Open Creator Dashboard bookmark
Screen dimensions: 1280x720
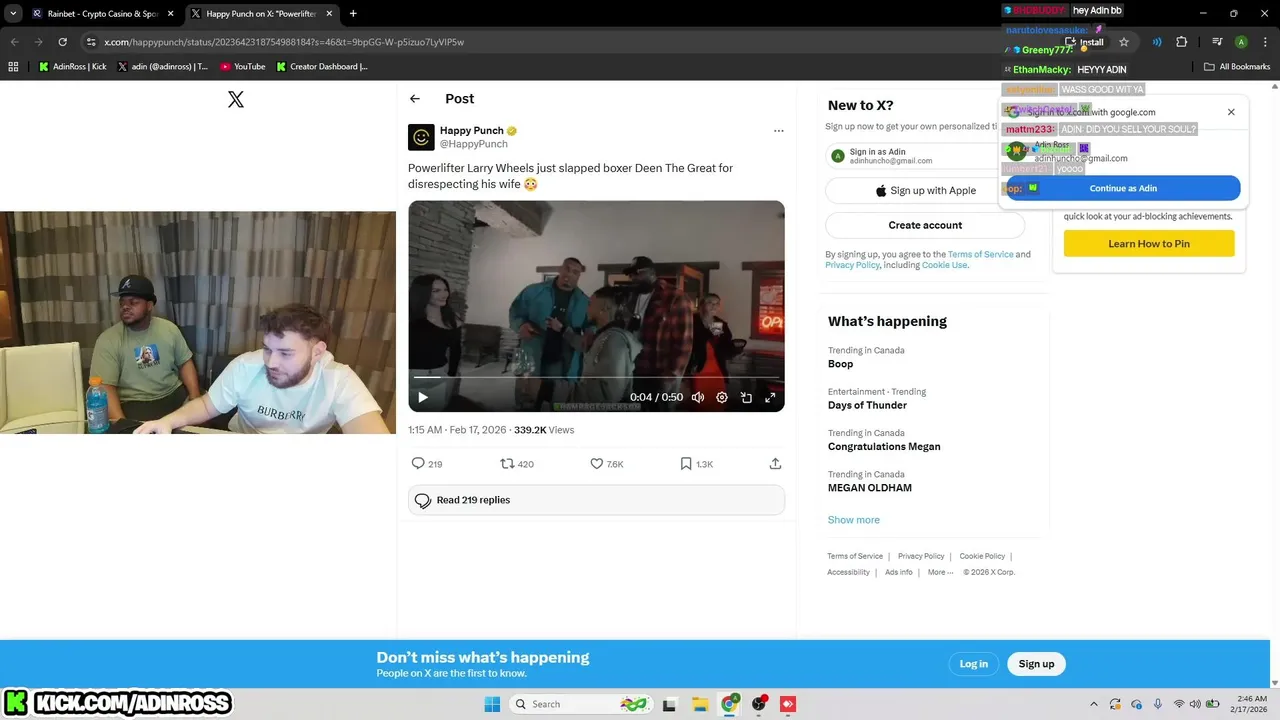pos(322,67)
